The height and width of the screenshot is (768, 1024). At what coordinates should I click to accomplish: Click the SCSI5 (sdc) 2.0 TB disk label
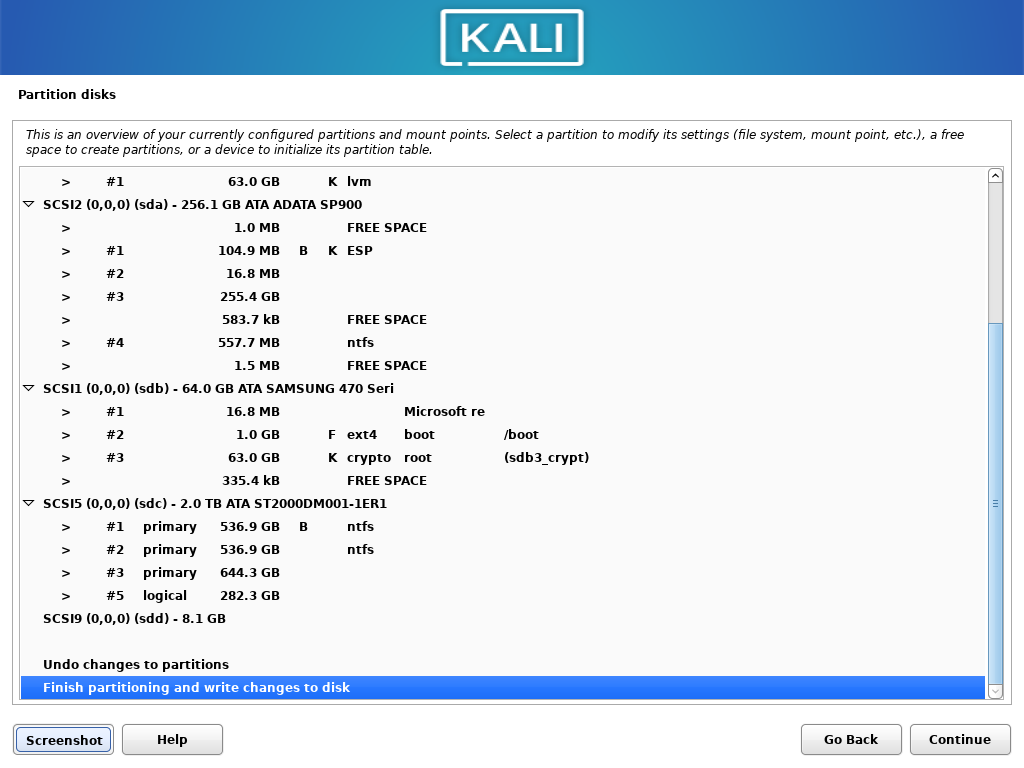point(215,504)
